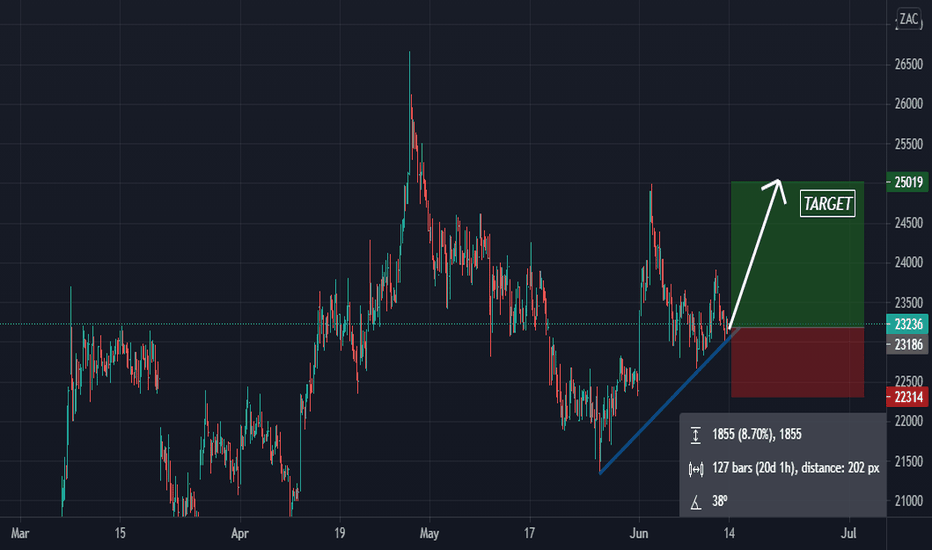The width and height of the screenshot is (932, 550).
Task: Select the red stop-loss zone of position
Action: (x=797, y=362)
